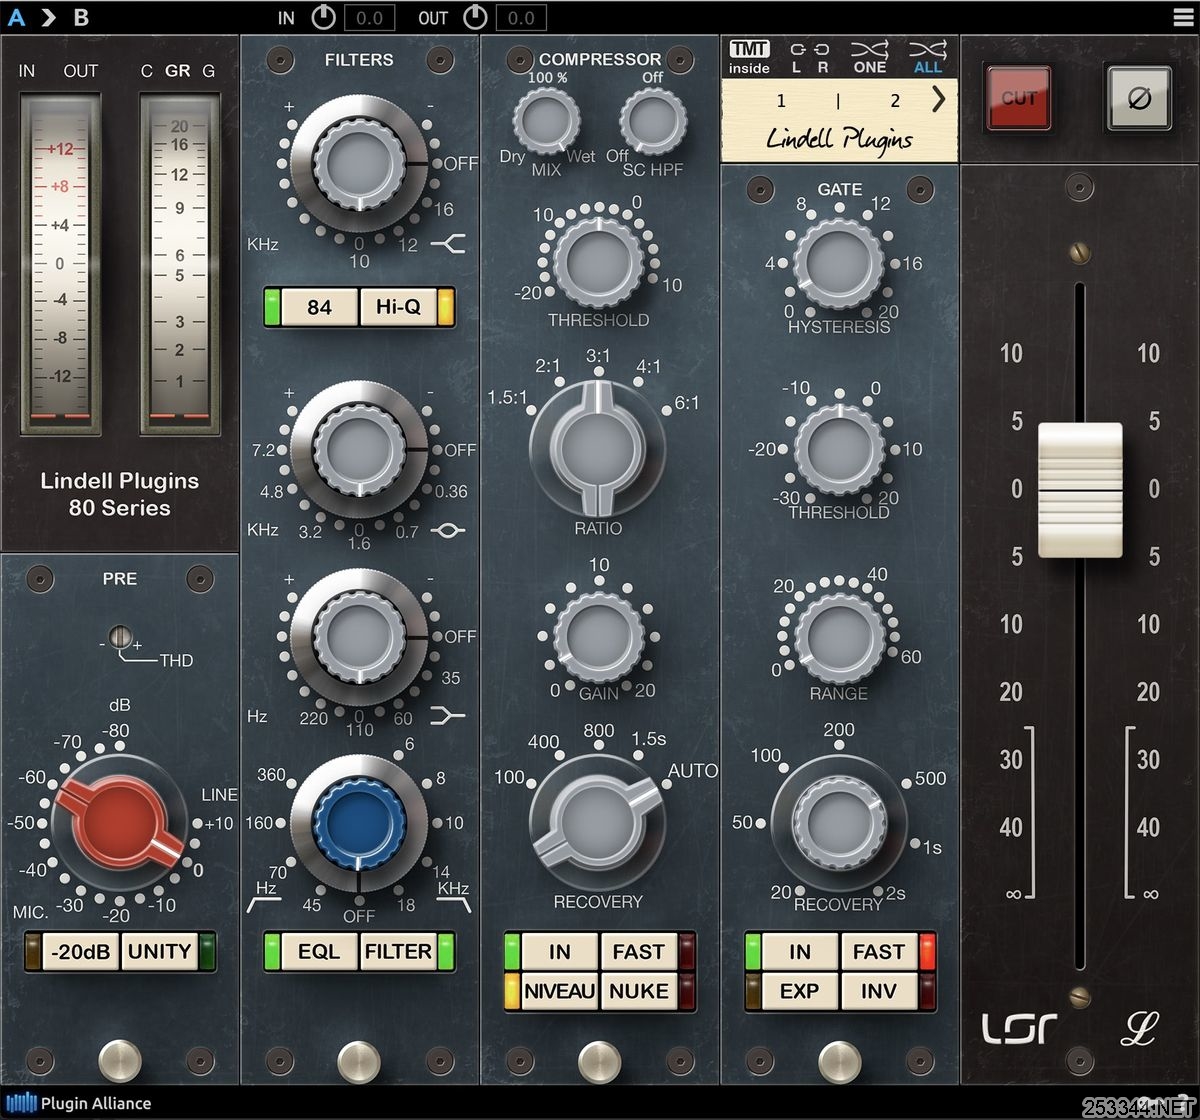
Task: Select the R channel link icon
Action: 822,58
